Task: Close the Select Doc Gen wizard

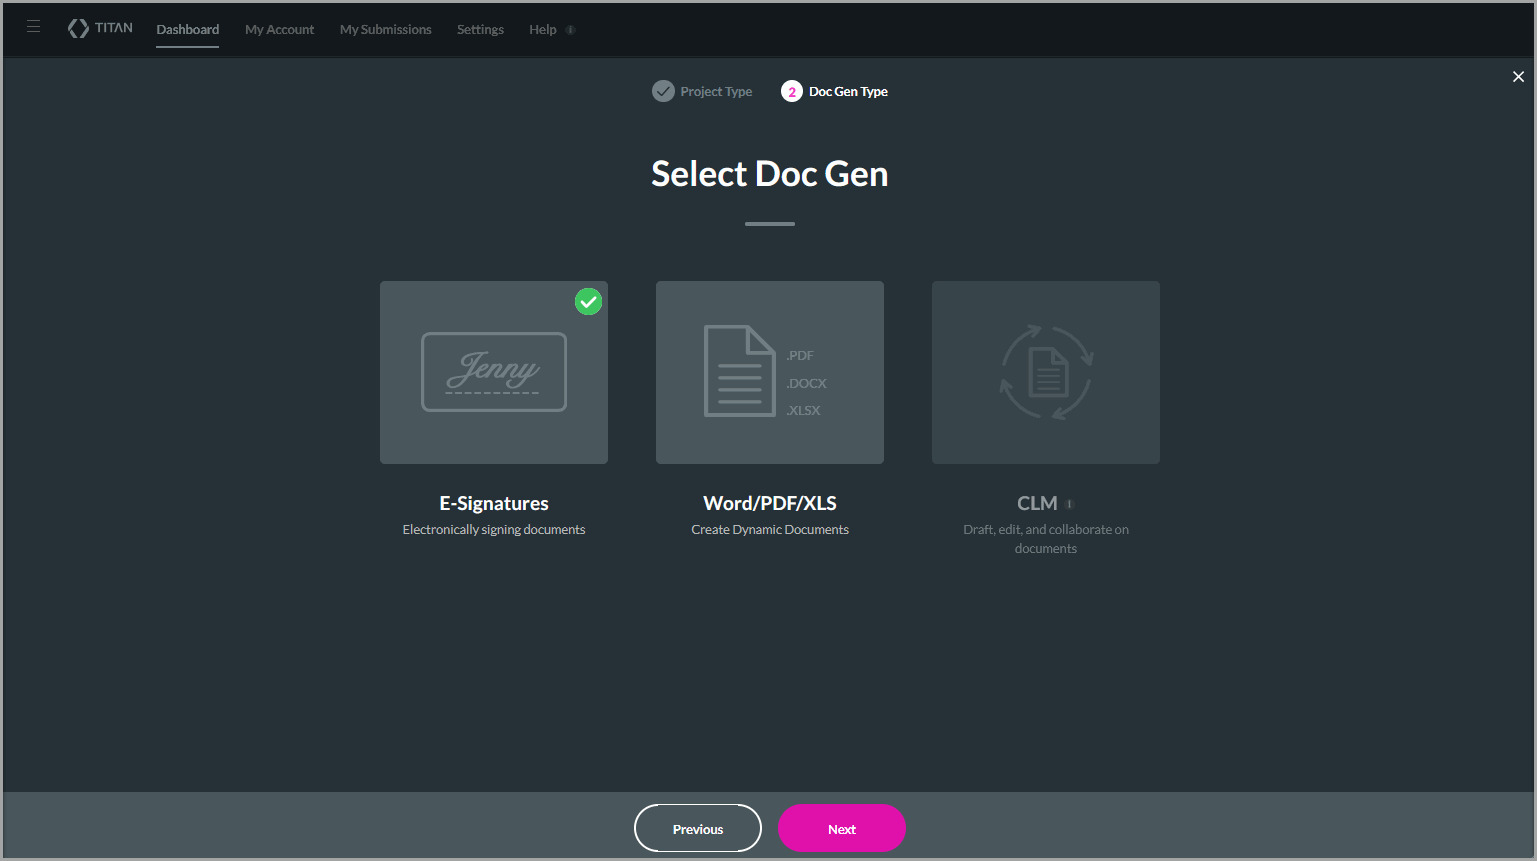Action: [x=1518, y=77]
